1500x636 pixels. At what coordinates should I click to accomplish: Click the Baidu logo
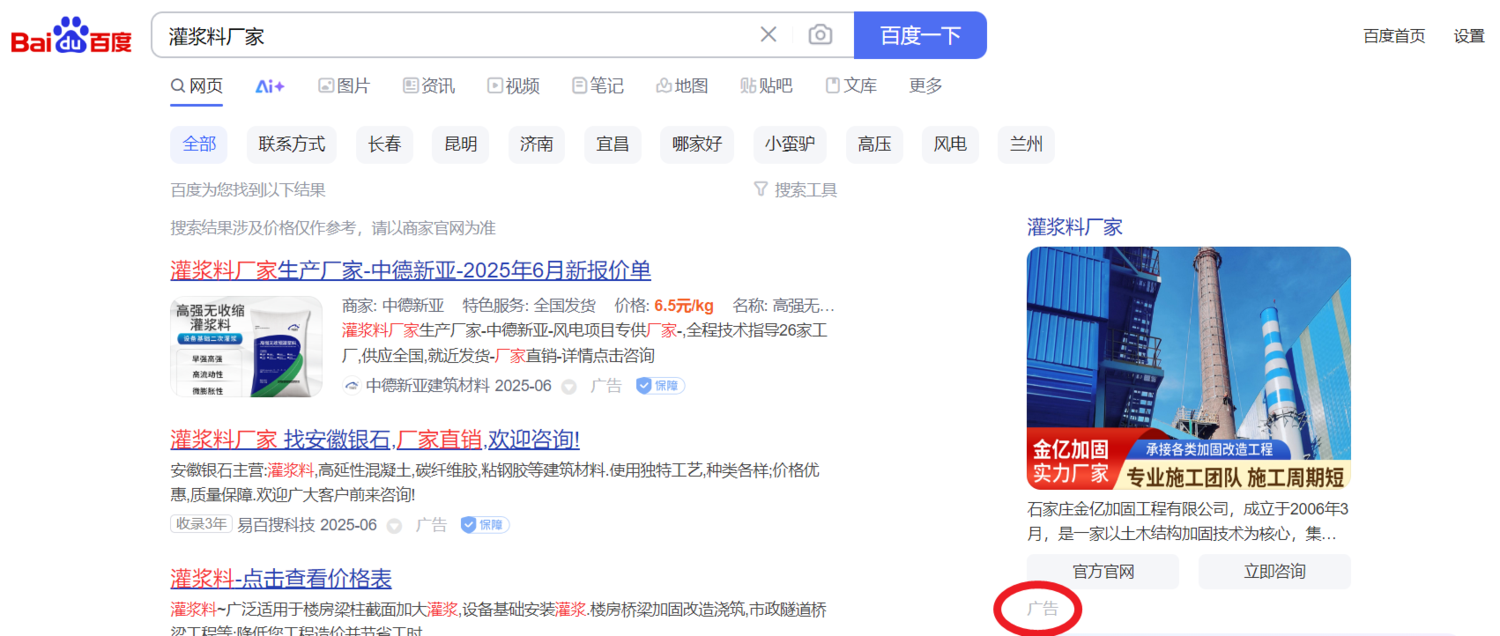coord(71,36)
